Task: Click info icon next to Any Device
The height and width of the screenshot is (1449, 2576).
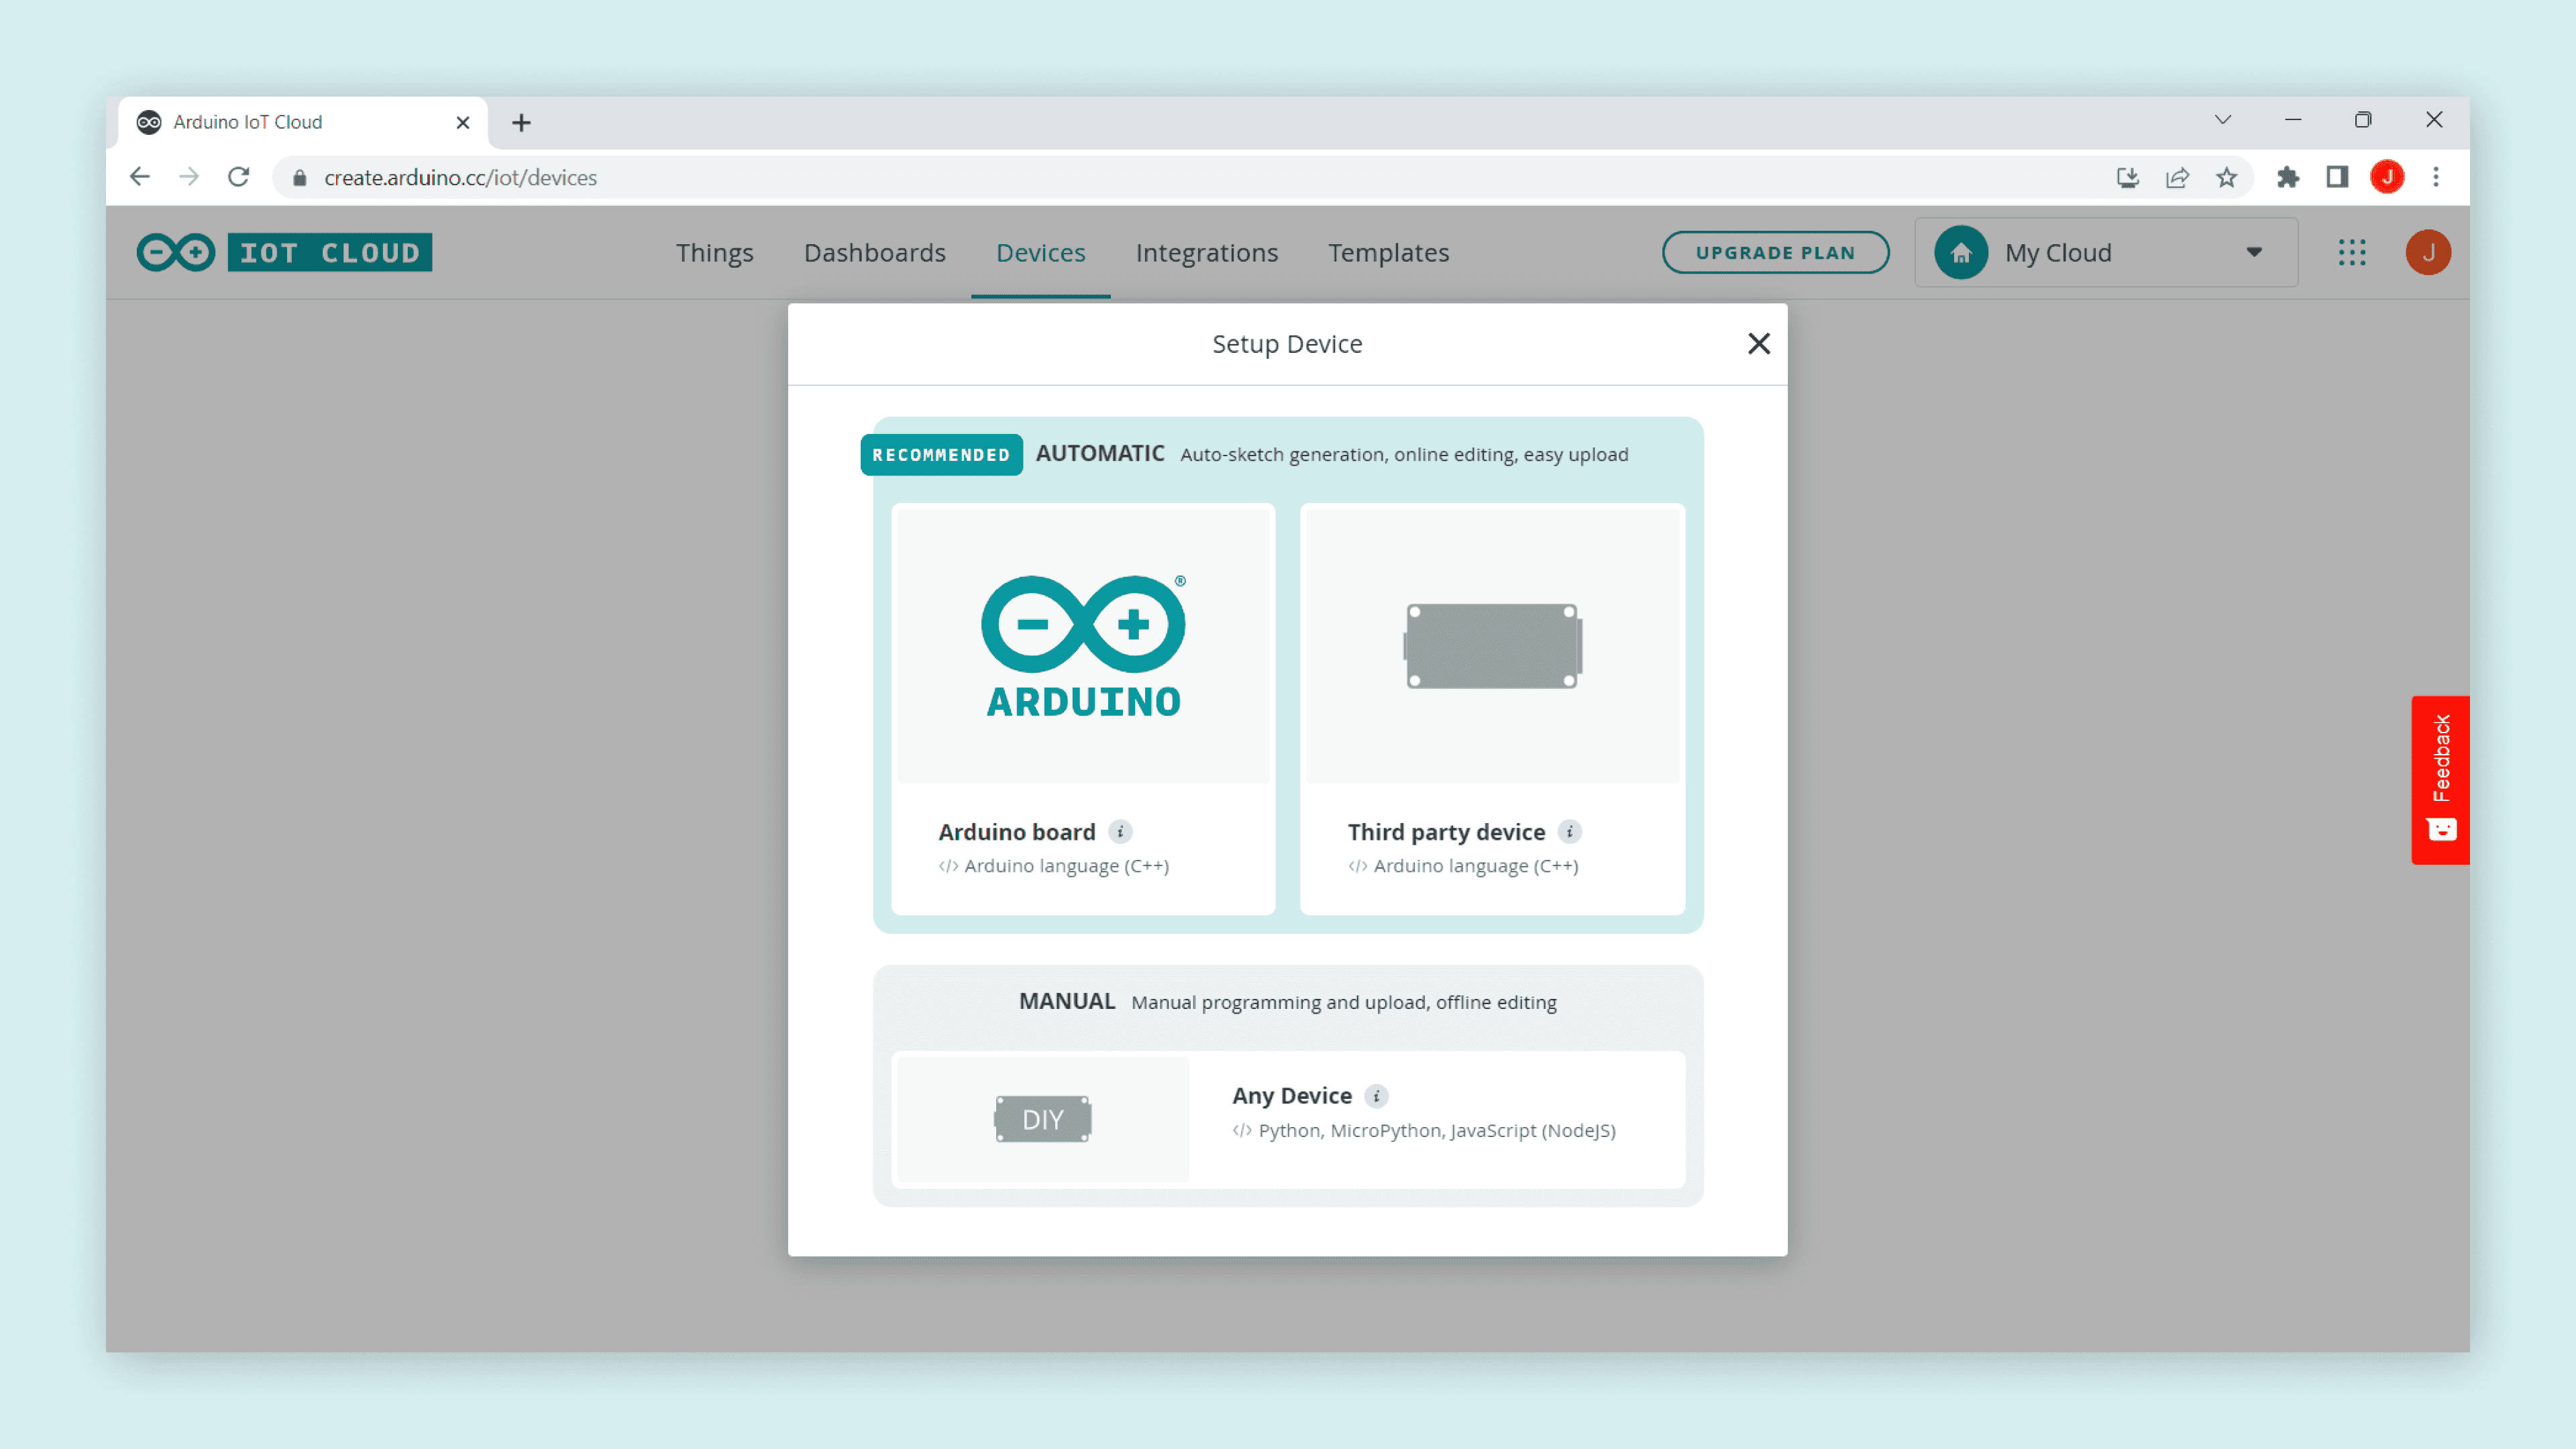Action: click(x=1376, y=1096)
